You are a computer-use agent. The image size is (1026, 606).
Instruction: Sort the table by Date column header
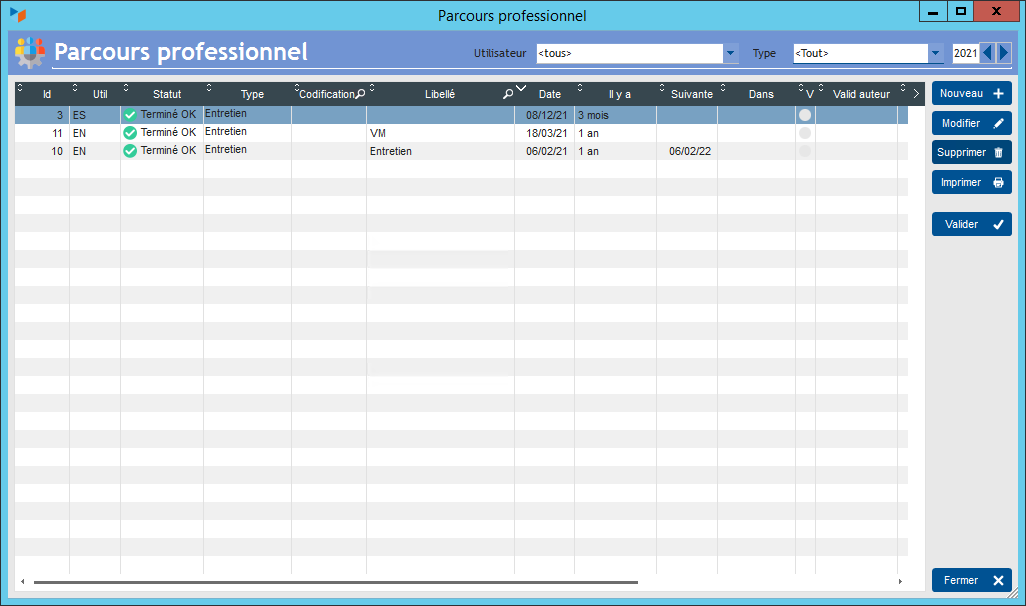(x=550, y=94)
